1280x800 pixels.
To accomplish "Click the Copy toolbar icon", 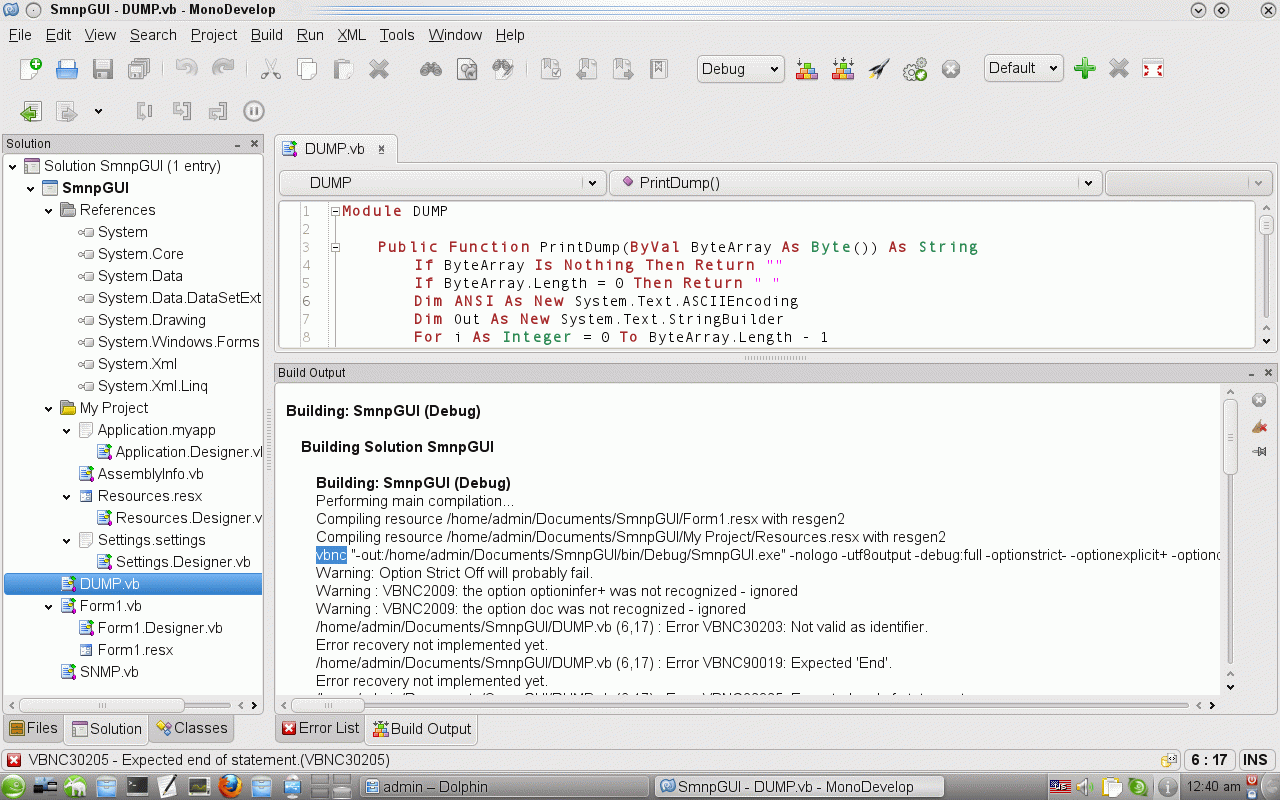I will coord(306,68).
